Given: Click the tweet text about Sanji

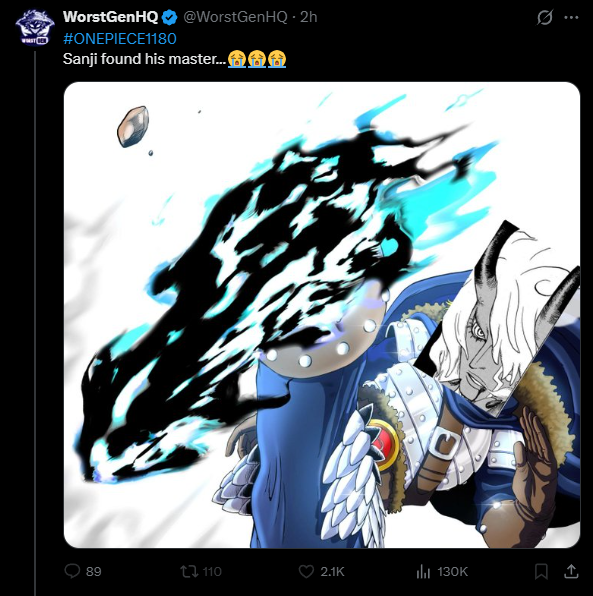Looking at the screenshot, I should [174, 59].
